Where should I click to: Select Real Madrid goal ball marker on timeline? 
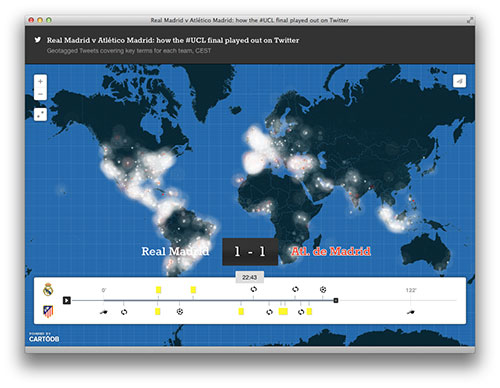coord(323,289)
